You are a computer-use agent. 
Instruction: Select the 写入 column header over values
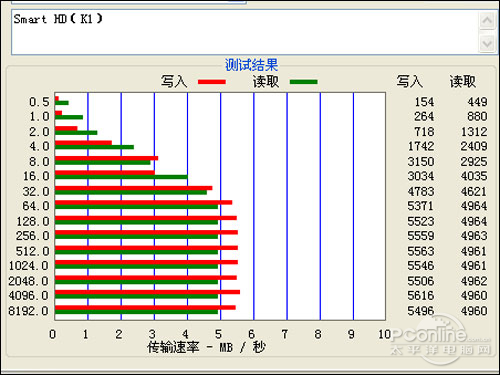click(410, 81)
